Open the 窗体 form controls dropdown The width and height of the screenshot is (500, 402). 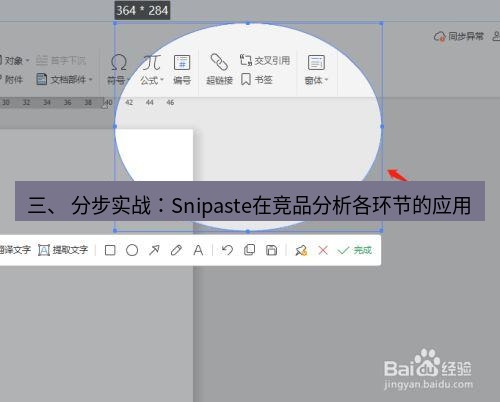tap(316, 70)
